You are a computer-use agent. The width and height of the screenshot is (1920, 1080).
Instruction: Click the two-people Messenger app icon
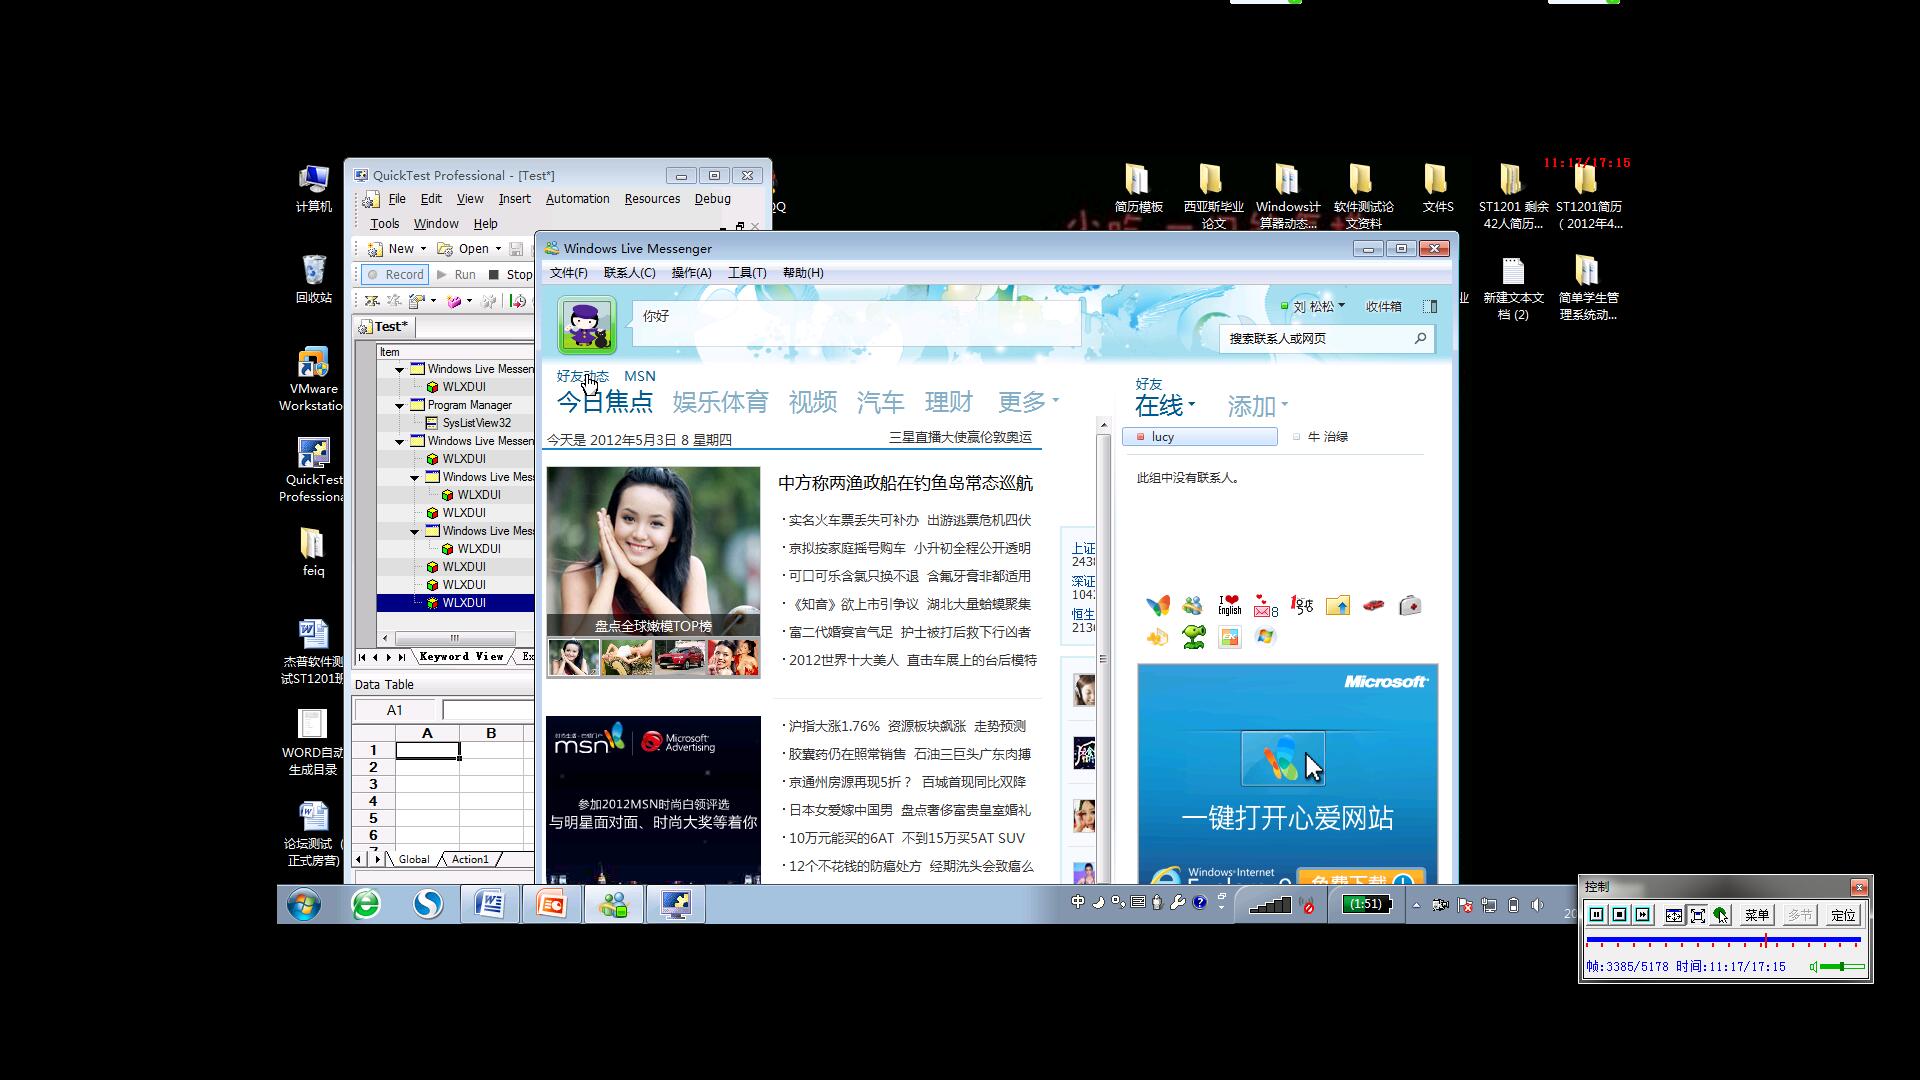(x=1193, y=606)
